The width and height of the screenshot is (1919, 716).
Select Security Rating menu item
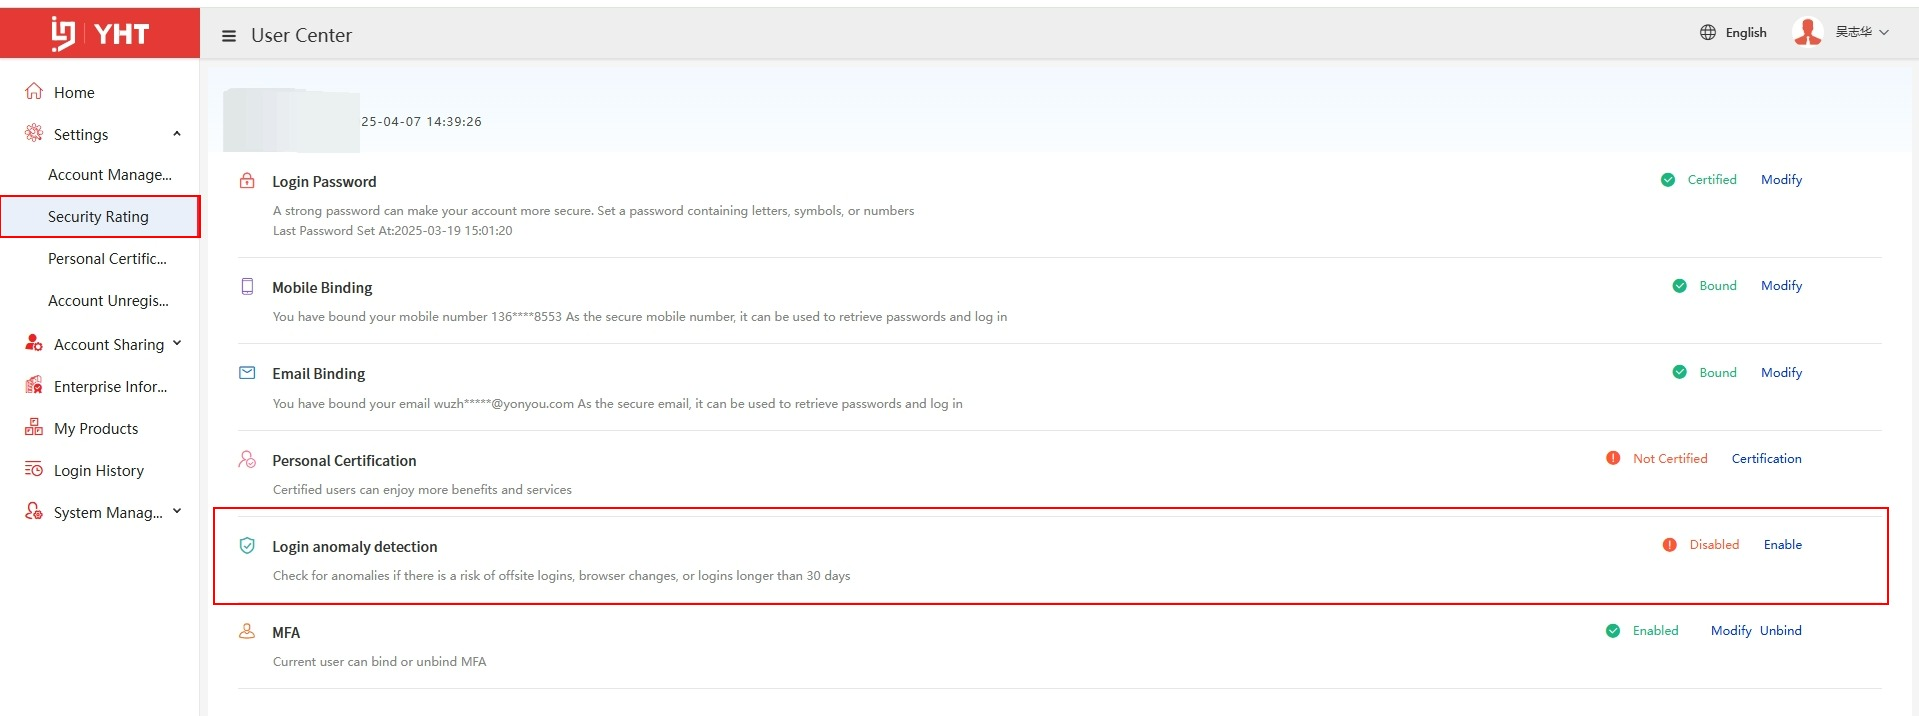[x=98, y=217]
